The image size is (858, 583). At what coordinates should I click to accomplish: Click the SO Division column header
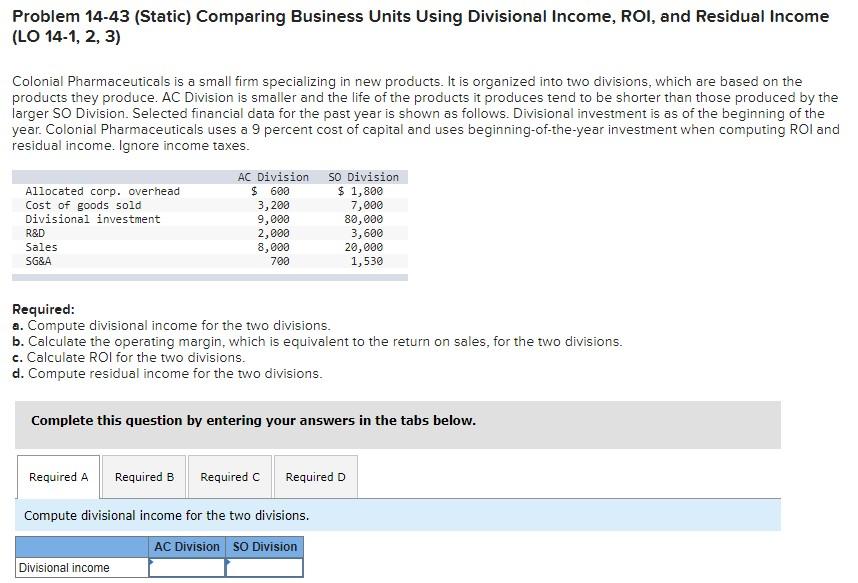click(x=264, y=546)
